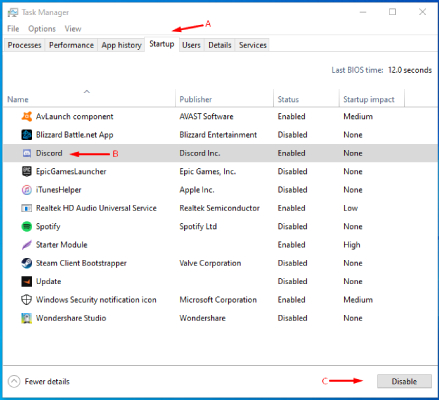The image size is (439, 400).
Task: Select 'Windows Security notification icon' name
Action: point(96,300)
